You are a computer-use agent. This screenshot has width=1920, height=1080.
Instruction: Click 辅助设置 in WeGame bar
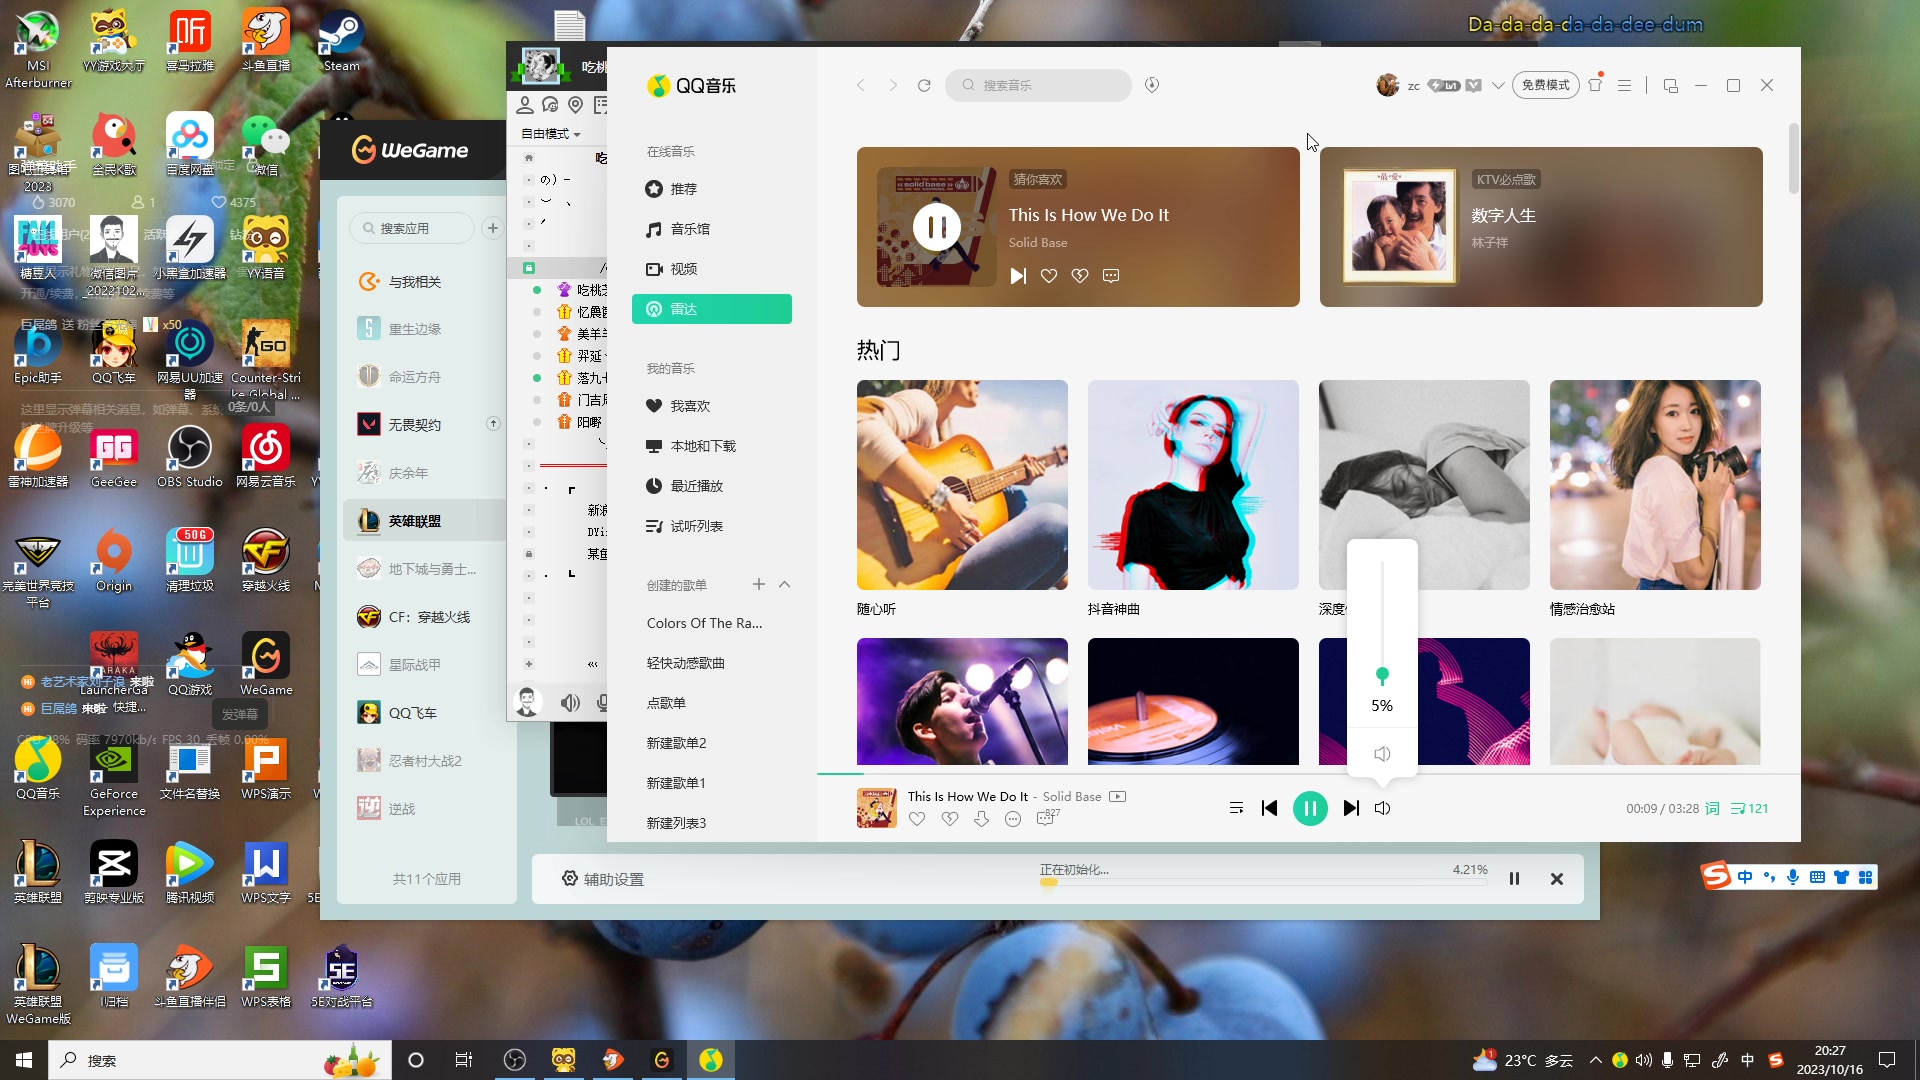(602, 879)
